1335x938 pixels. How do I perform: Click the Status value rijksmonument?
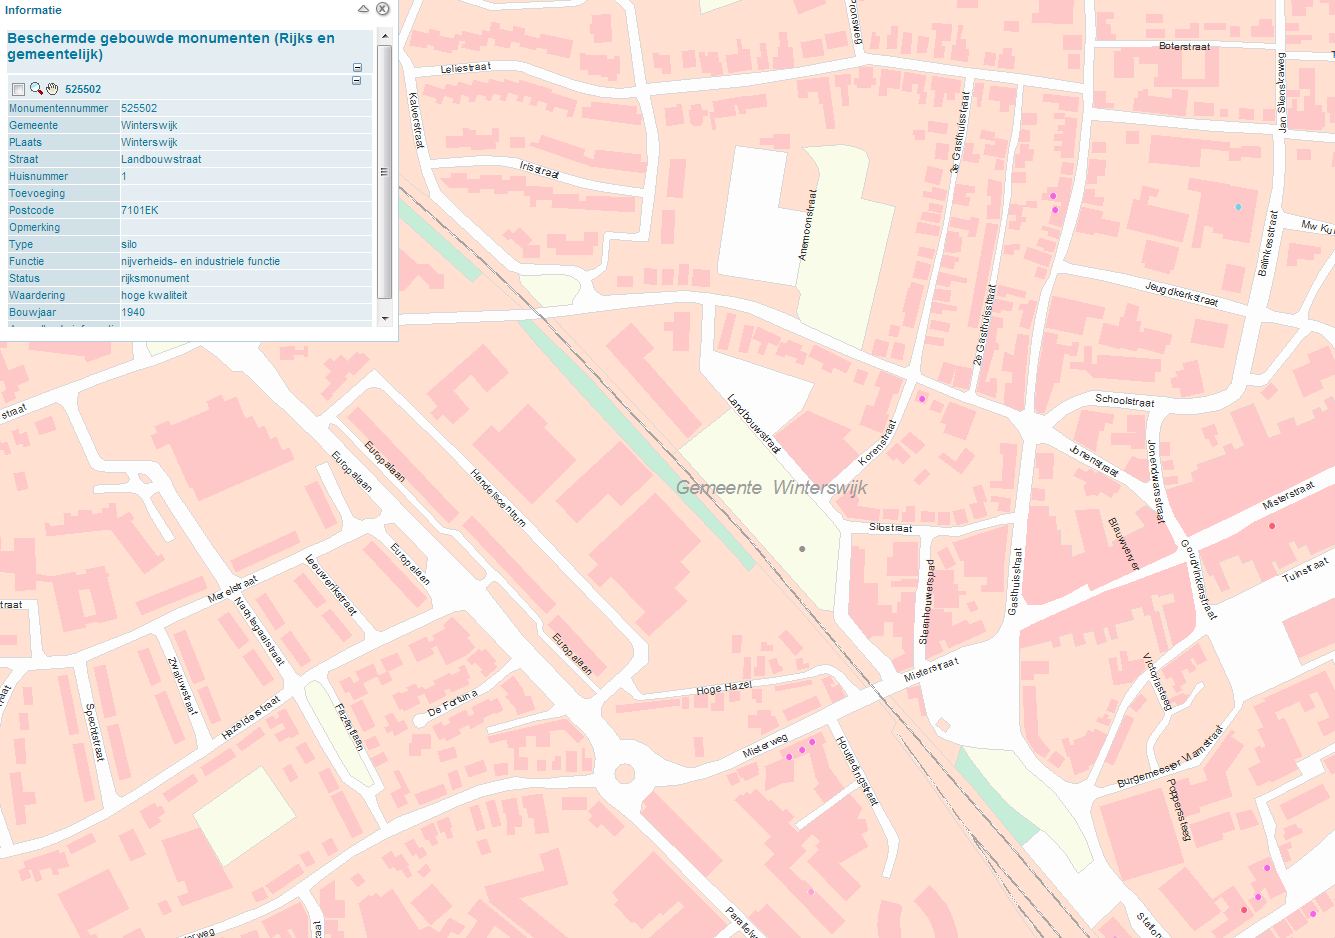(155, 279)
